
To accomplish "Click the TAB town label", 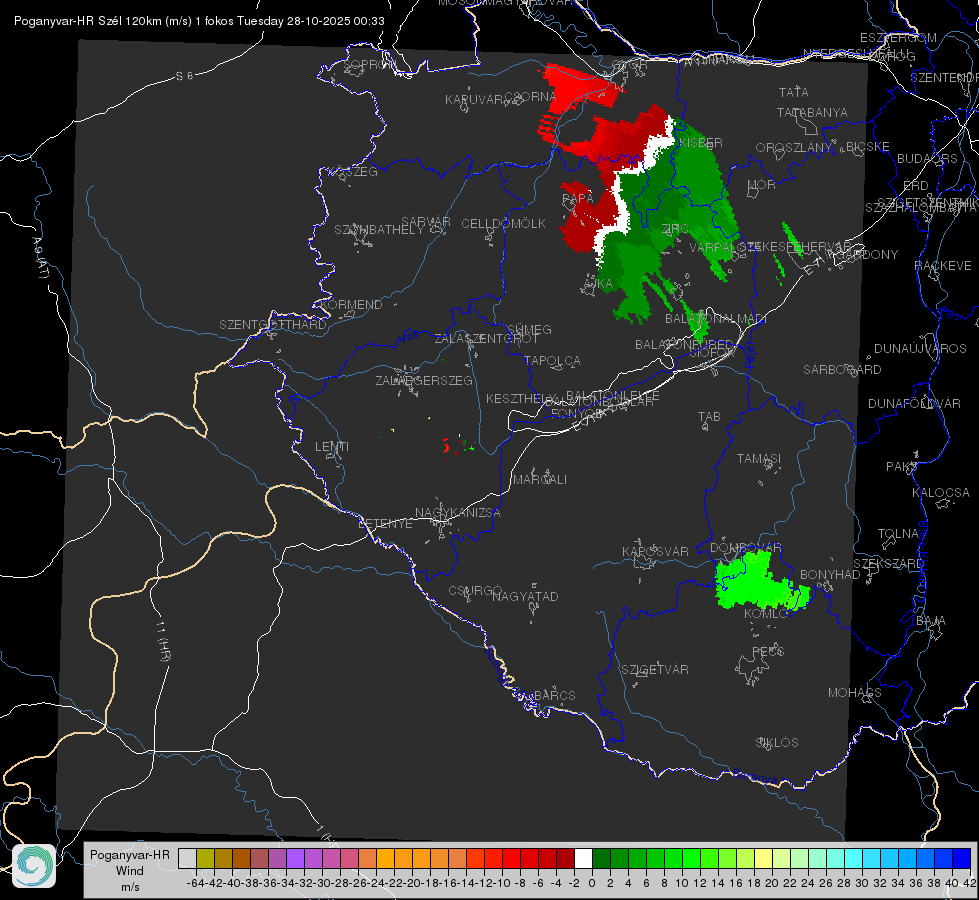I will pyautogui.click(x=709, y=417).
